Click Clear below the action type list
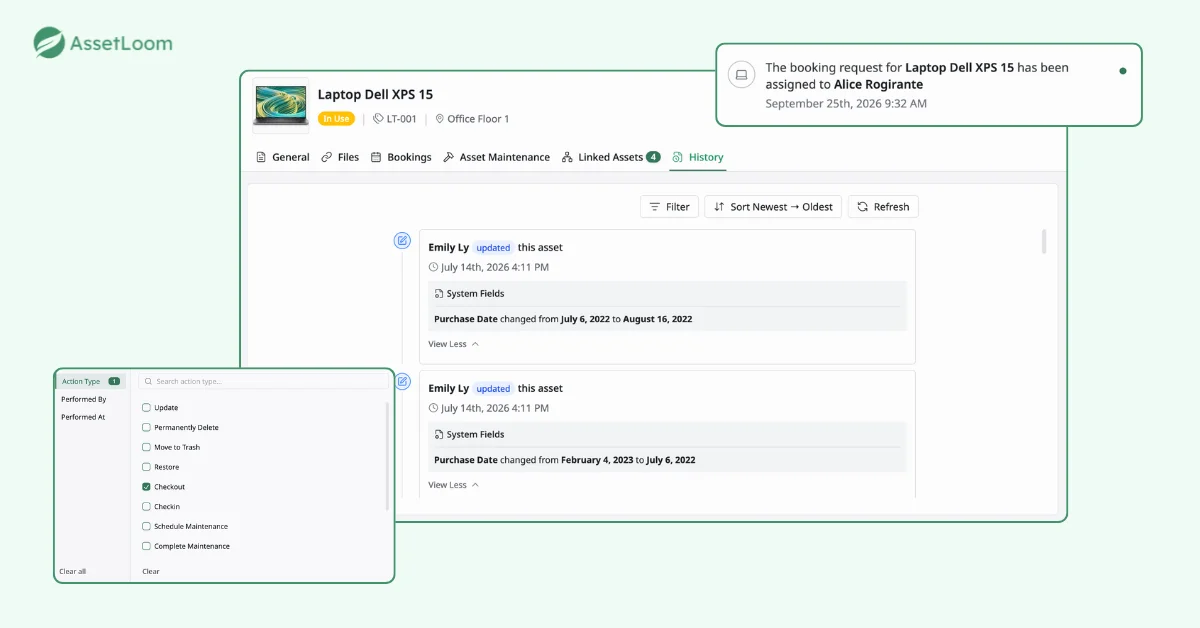The height and width of the screenshot is (628, 1200). 151,572
